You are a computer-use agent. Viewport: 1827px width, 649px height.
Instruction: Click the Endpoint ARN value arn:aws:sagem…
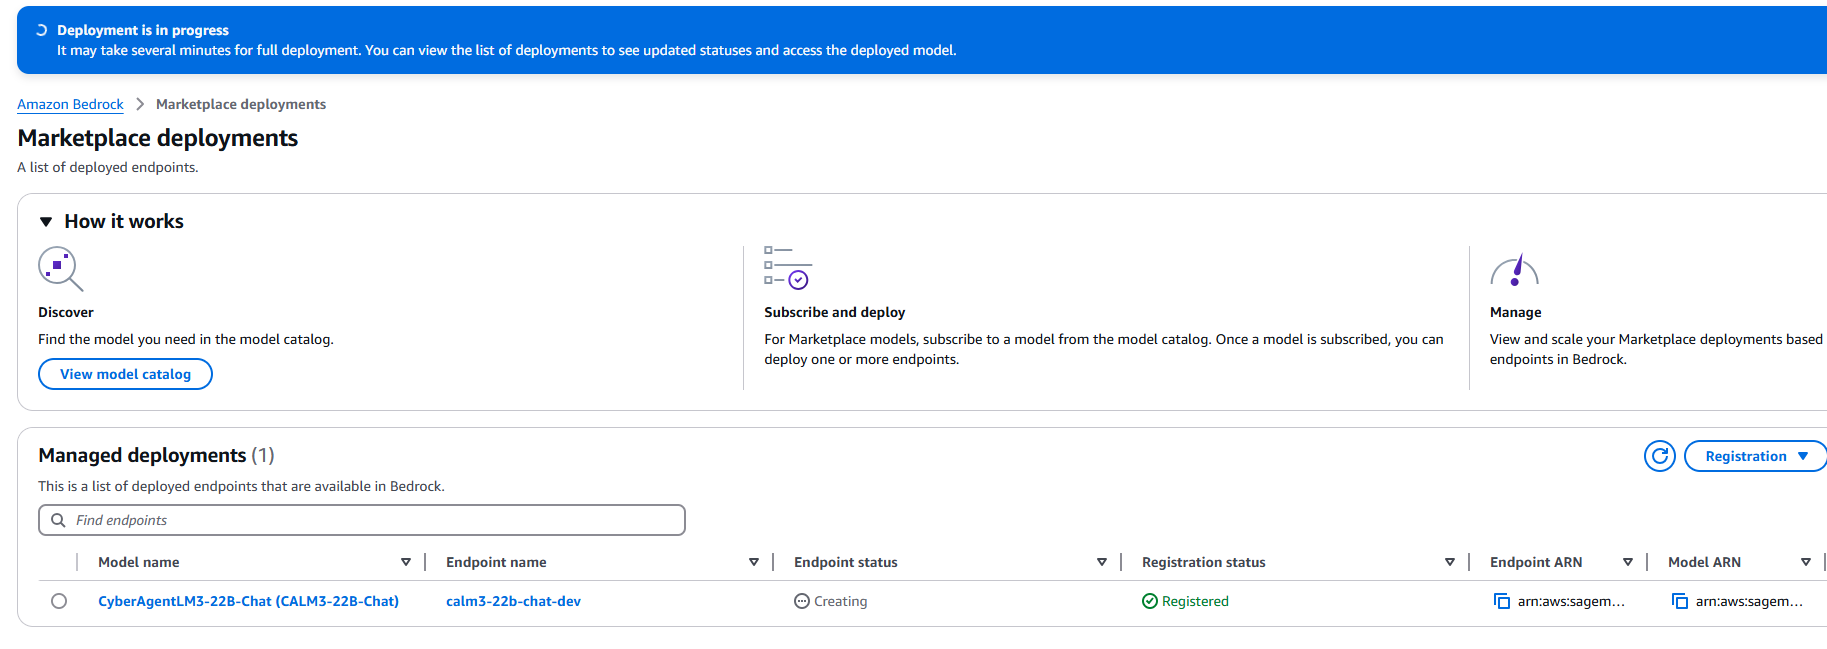tap(1571, 601)
